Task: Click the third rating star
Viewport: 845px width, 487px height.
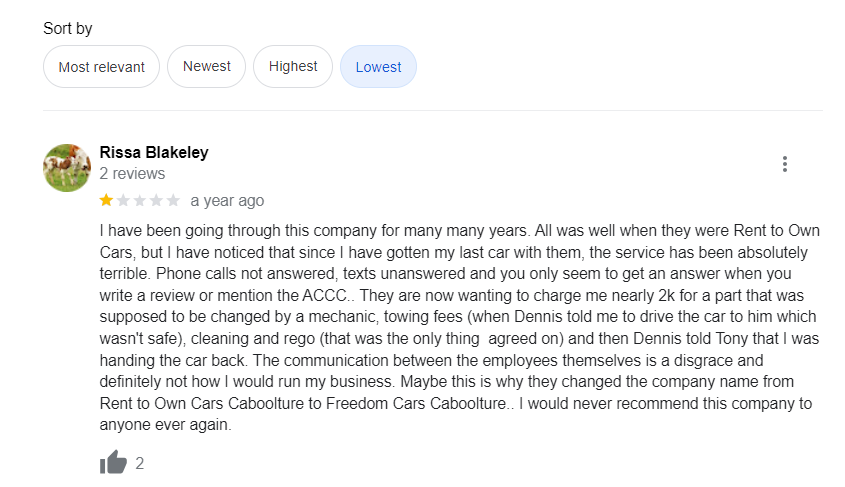Action: tap(140, 201)
